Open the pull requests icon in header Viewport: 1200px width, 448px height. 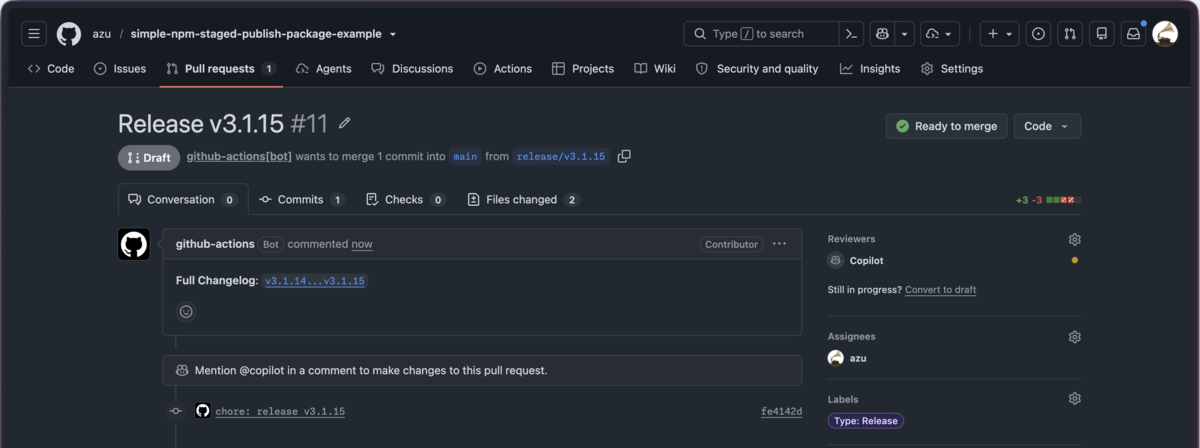[1070, 34]
